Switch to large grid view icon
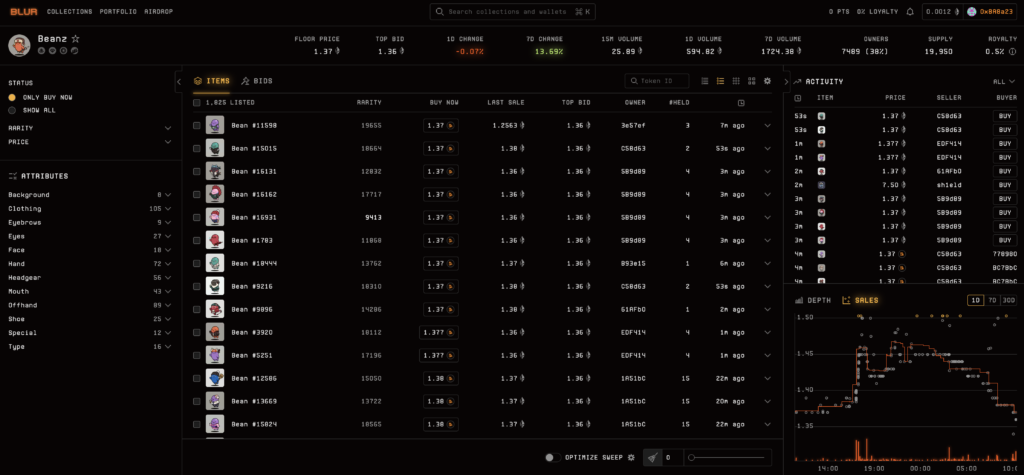The width and height of the screenshot is (1024, 475). tap(752, 81)
